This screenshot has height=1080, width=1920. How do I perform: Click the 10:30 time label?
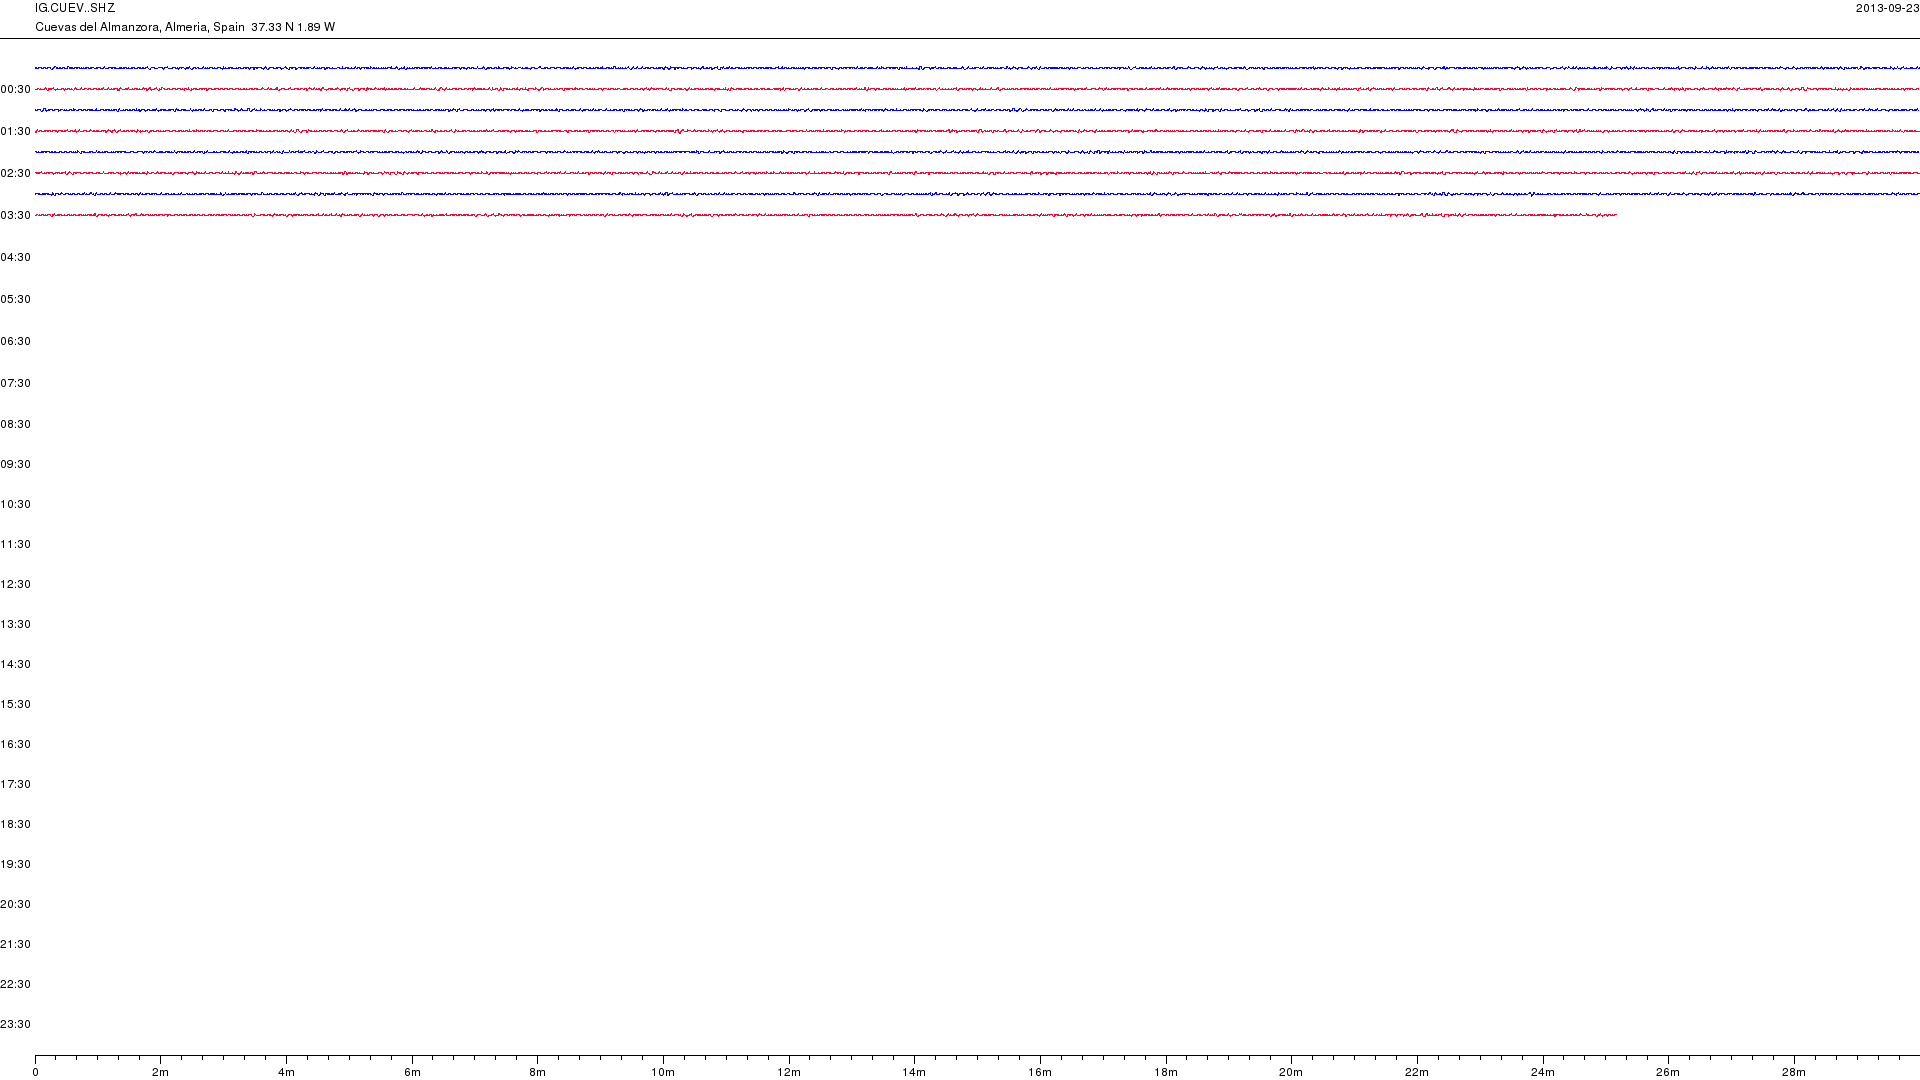[x=16, y=505]
